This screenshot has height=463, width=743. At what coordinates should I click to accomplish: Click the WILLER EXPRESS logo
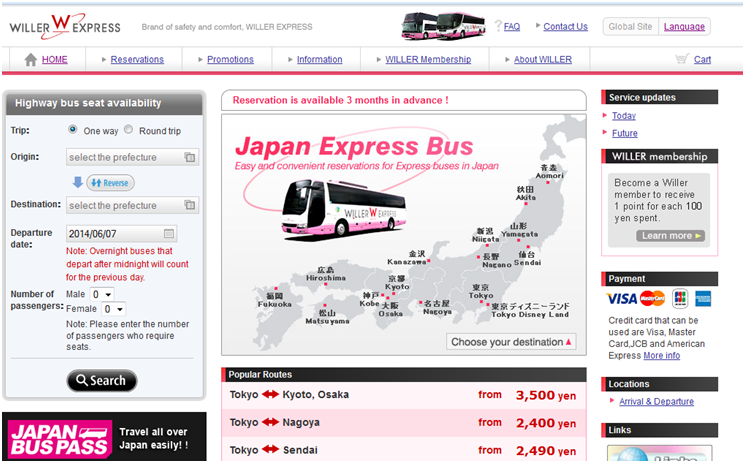point(64,27)
